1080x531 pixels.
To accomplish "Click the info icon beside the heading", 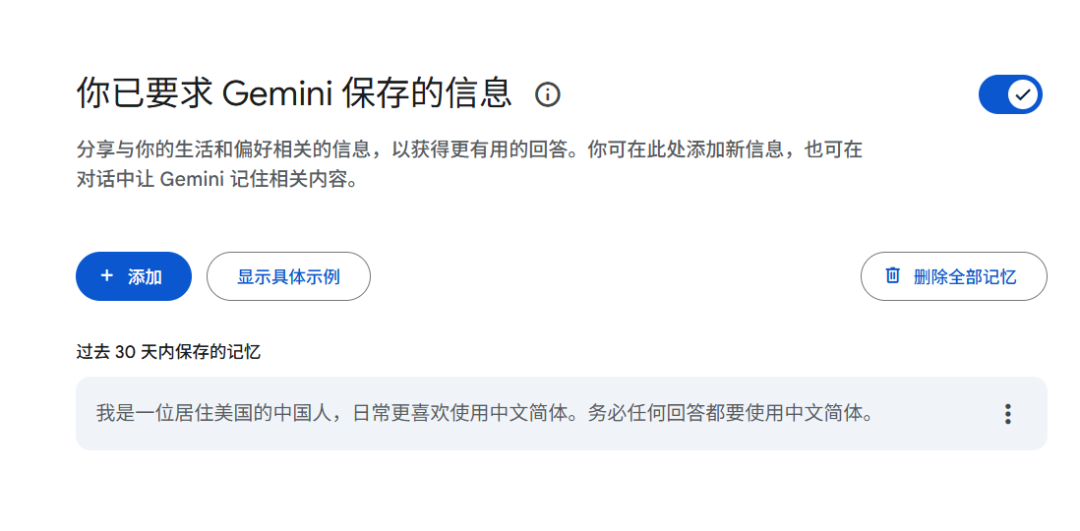I will [548, 94].
